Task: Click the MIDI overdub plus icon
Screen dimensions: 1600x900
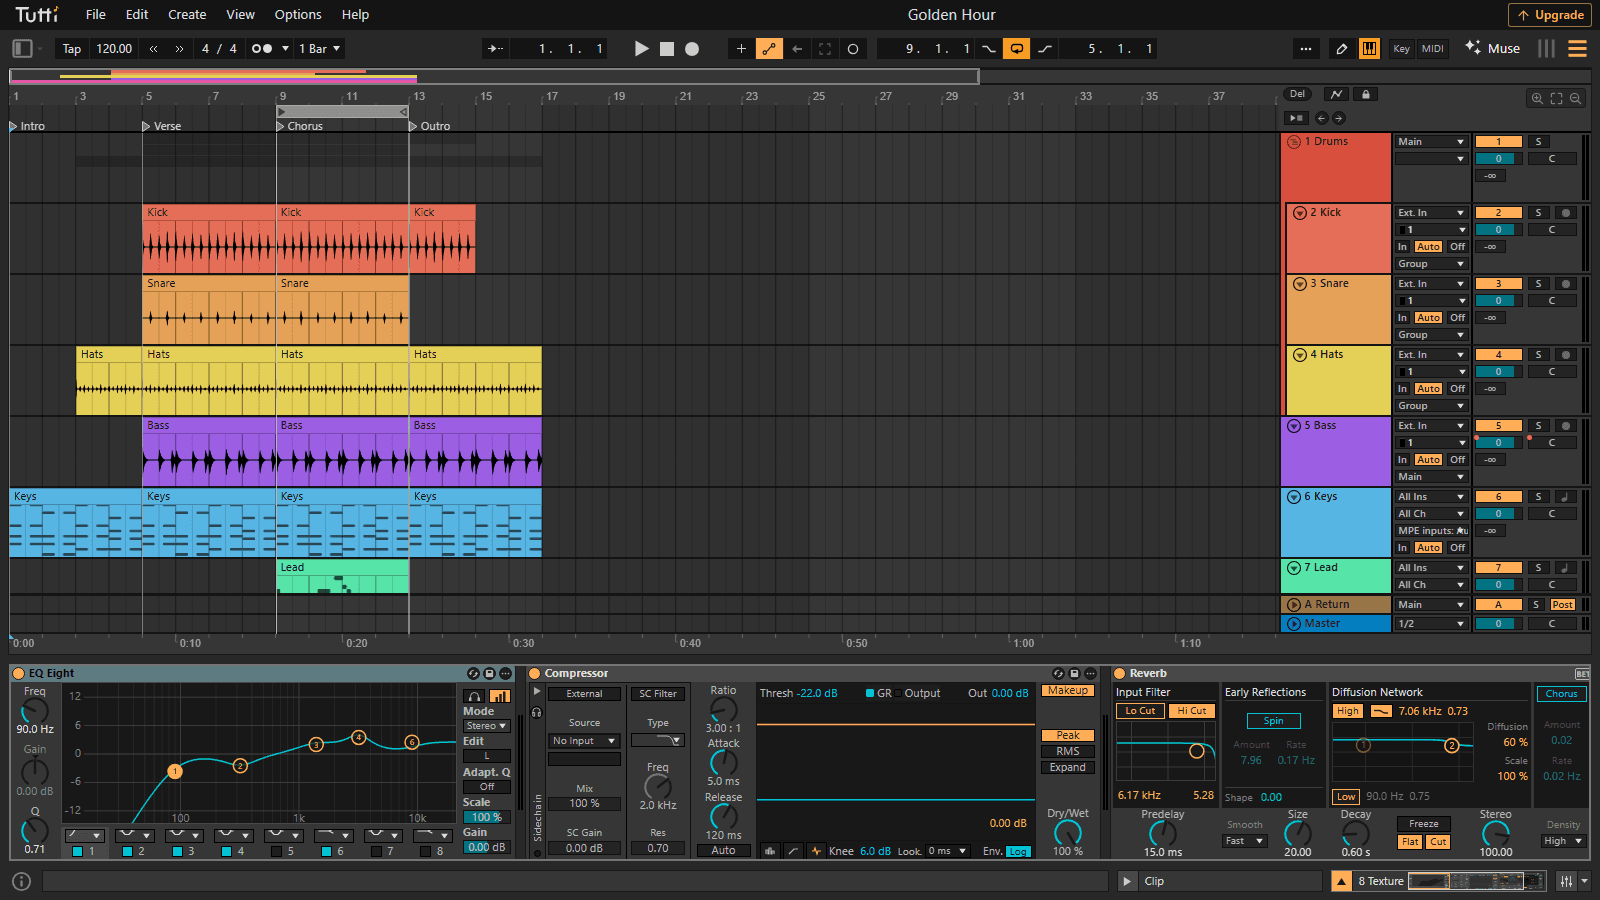Action: click(741, 48)
